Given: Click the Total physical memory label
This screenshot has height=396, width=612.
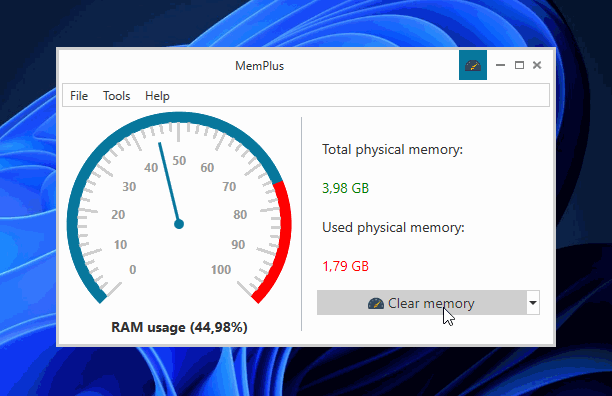Looking at the screenshot, I should [x=392, y=150].
